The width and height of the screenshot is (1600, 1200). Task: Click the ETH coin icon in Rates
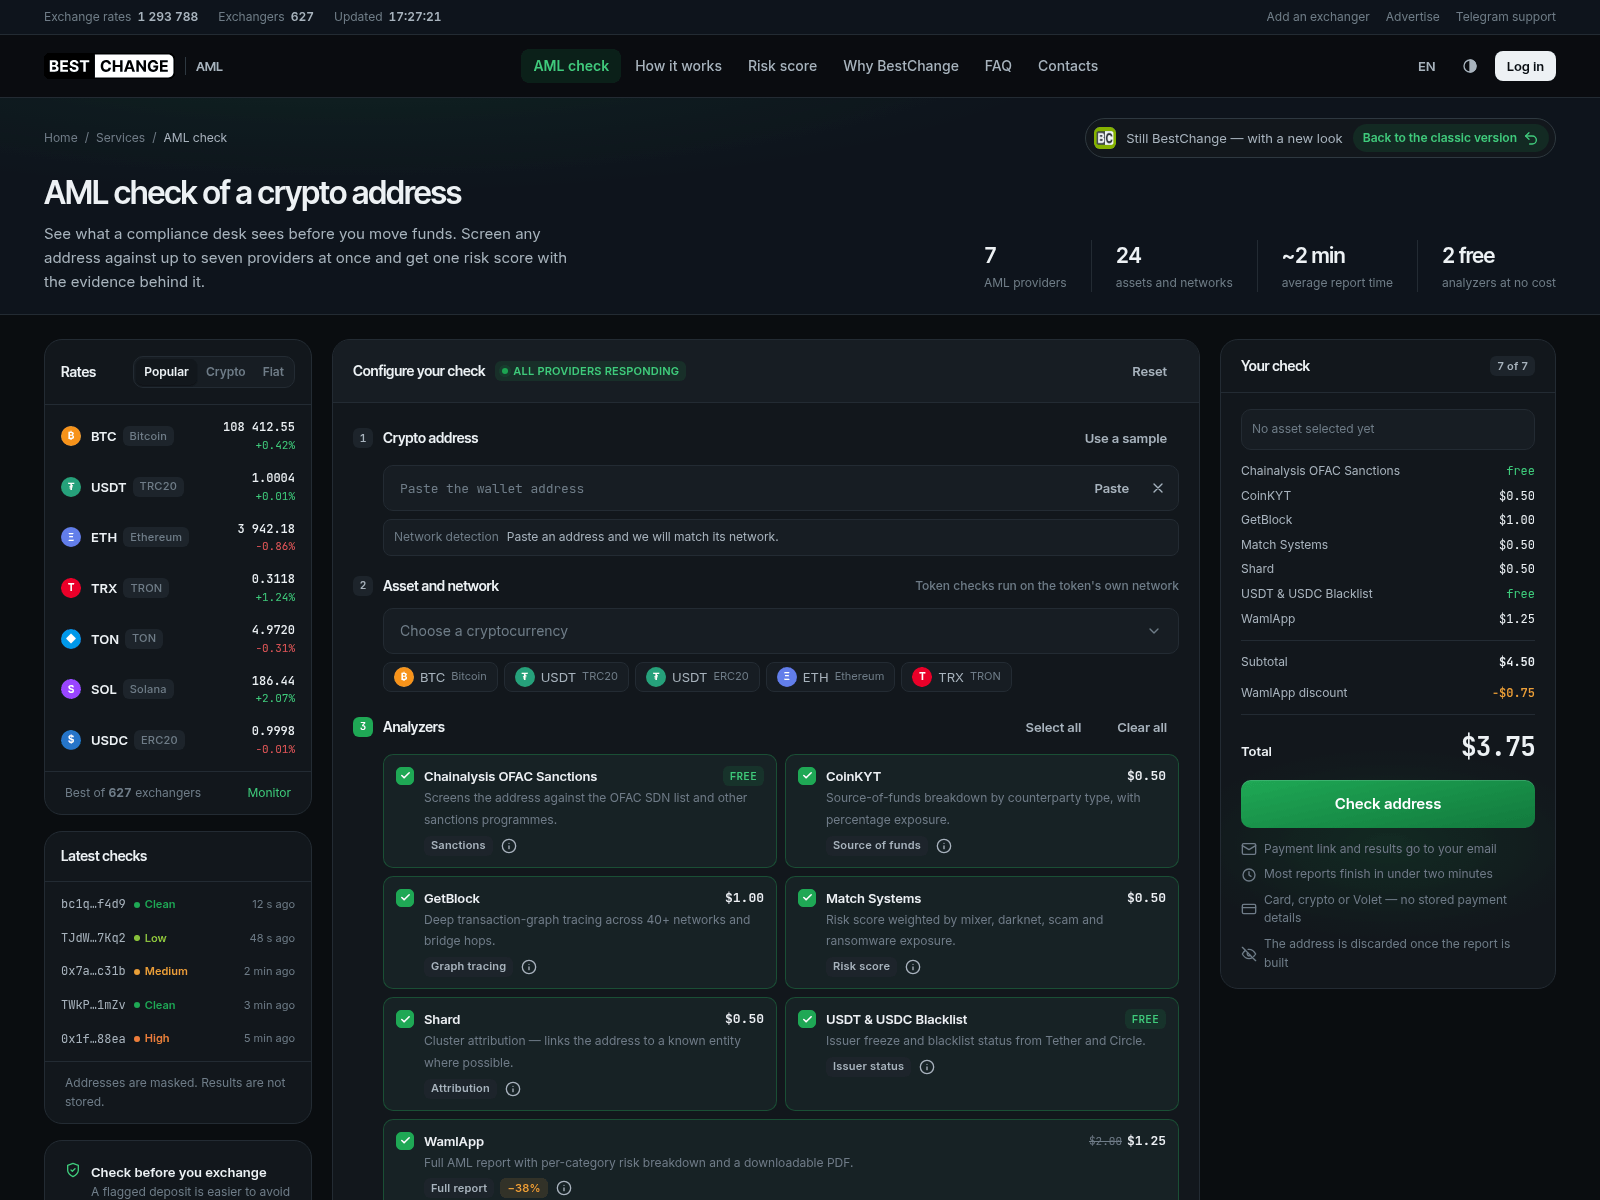click(x=71, y=537)
